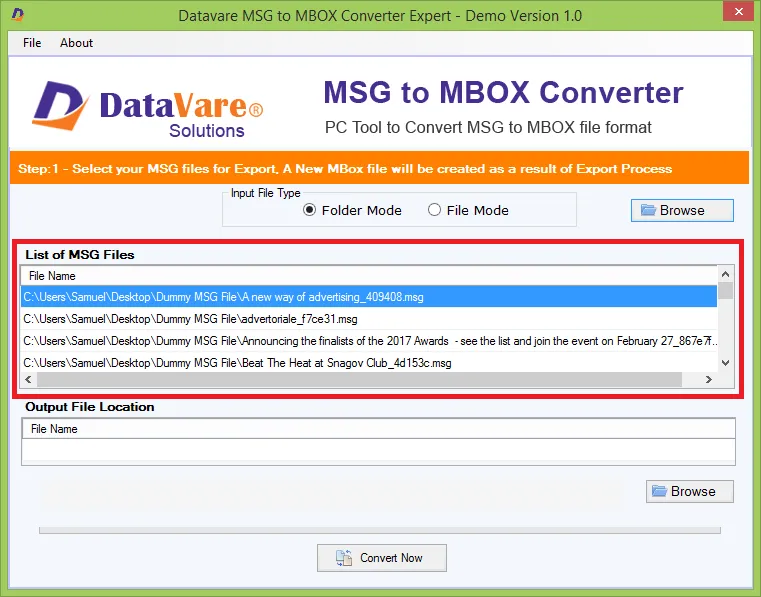Select the File Mode radio button

[x=468, y=210]
